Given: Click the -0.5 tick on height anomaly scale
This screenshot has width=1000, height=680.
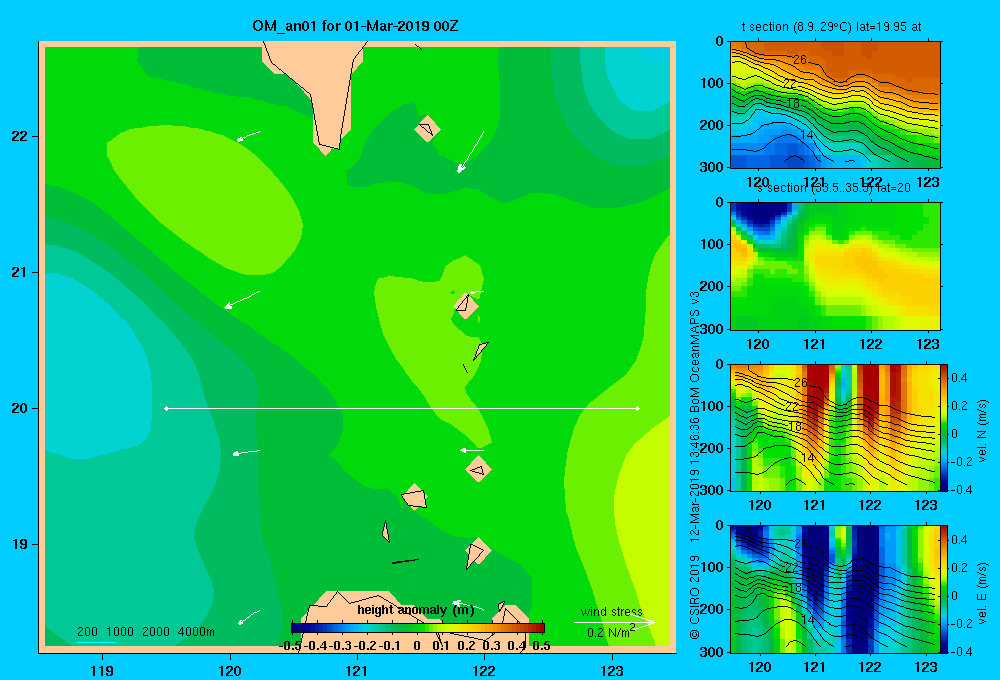Looking at the screenshot, I should [290, 646].
